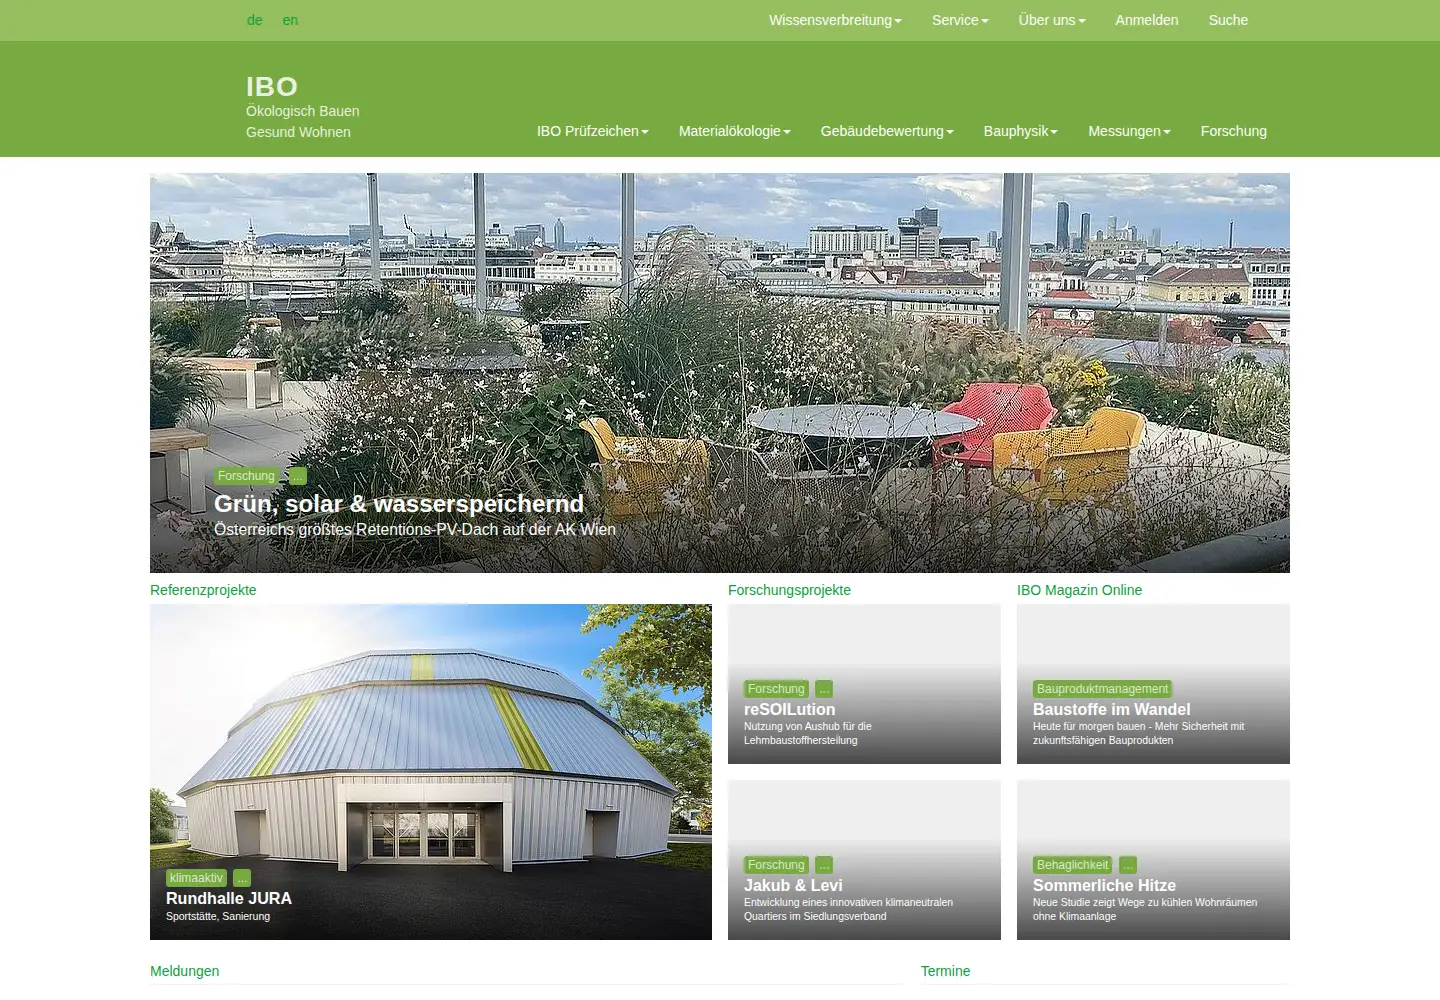Click the klimaaktiv tag on Rundhalle JURA

point(196,878)
